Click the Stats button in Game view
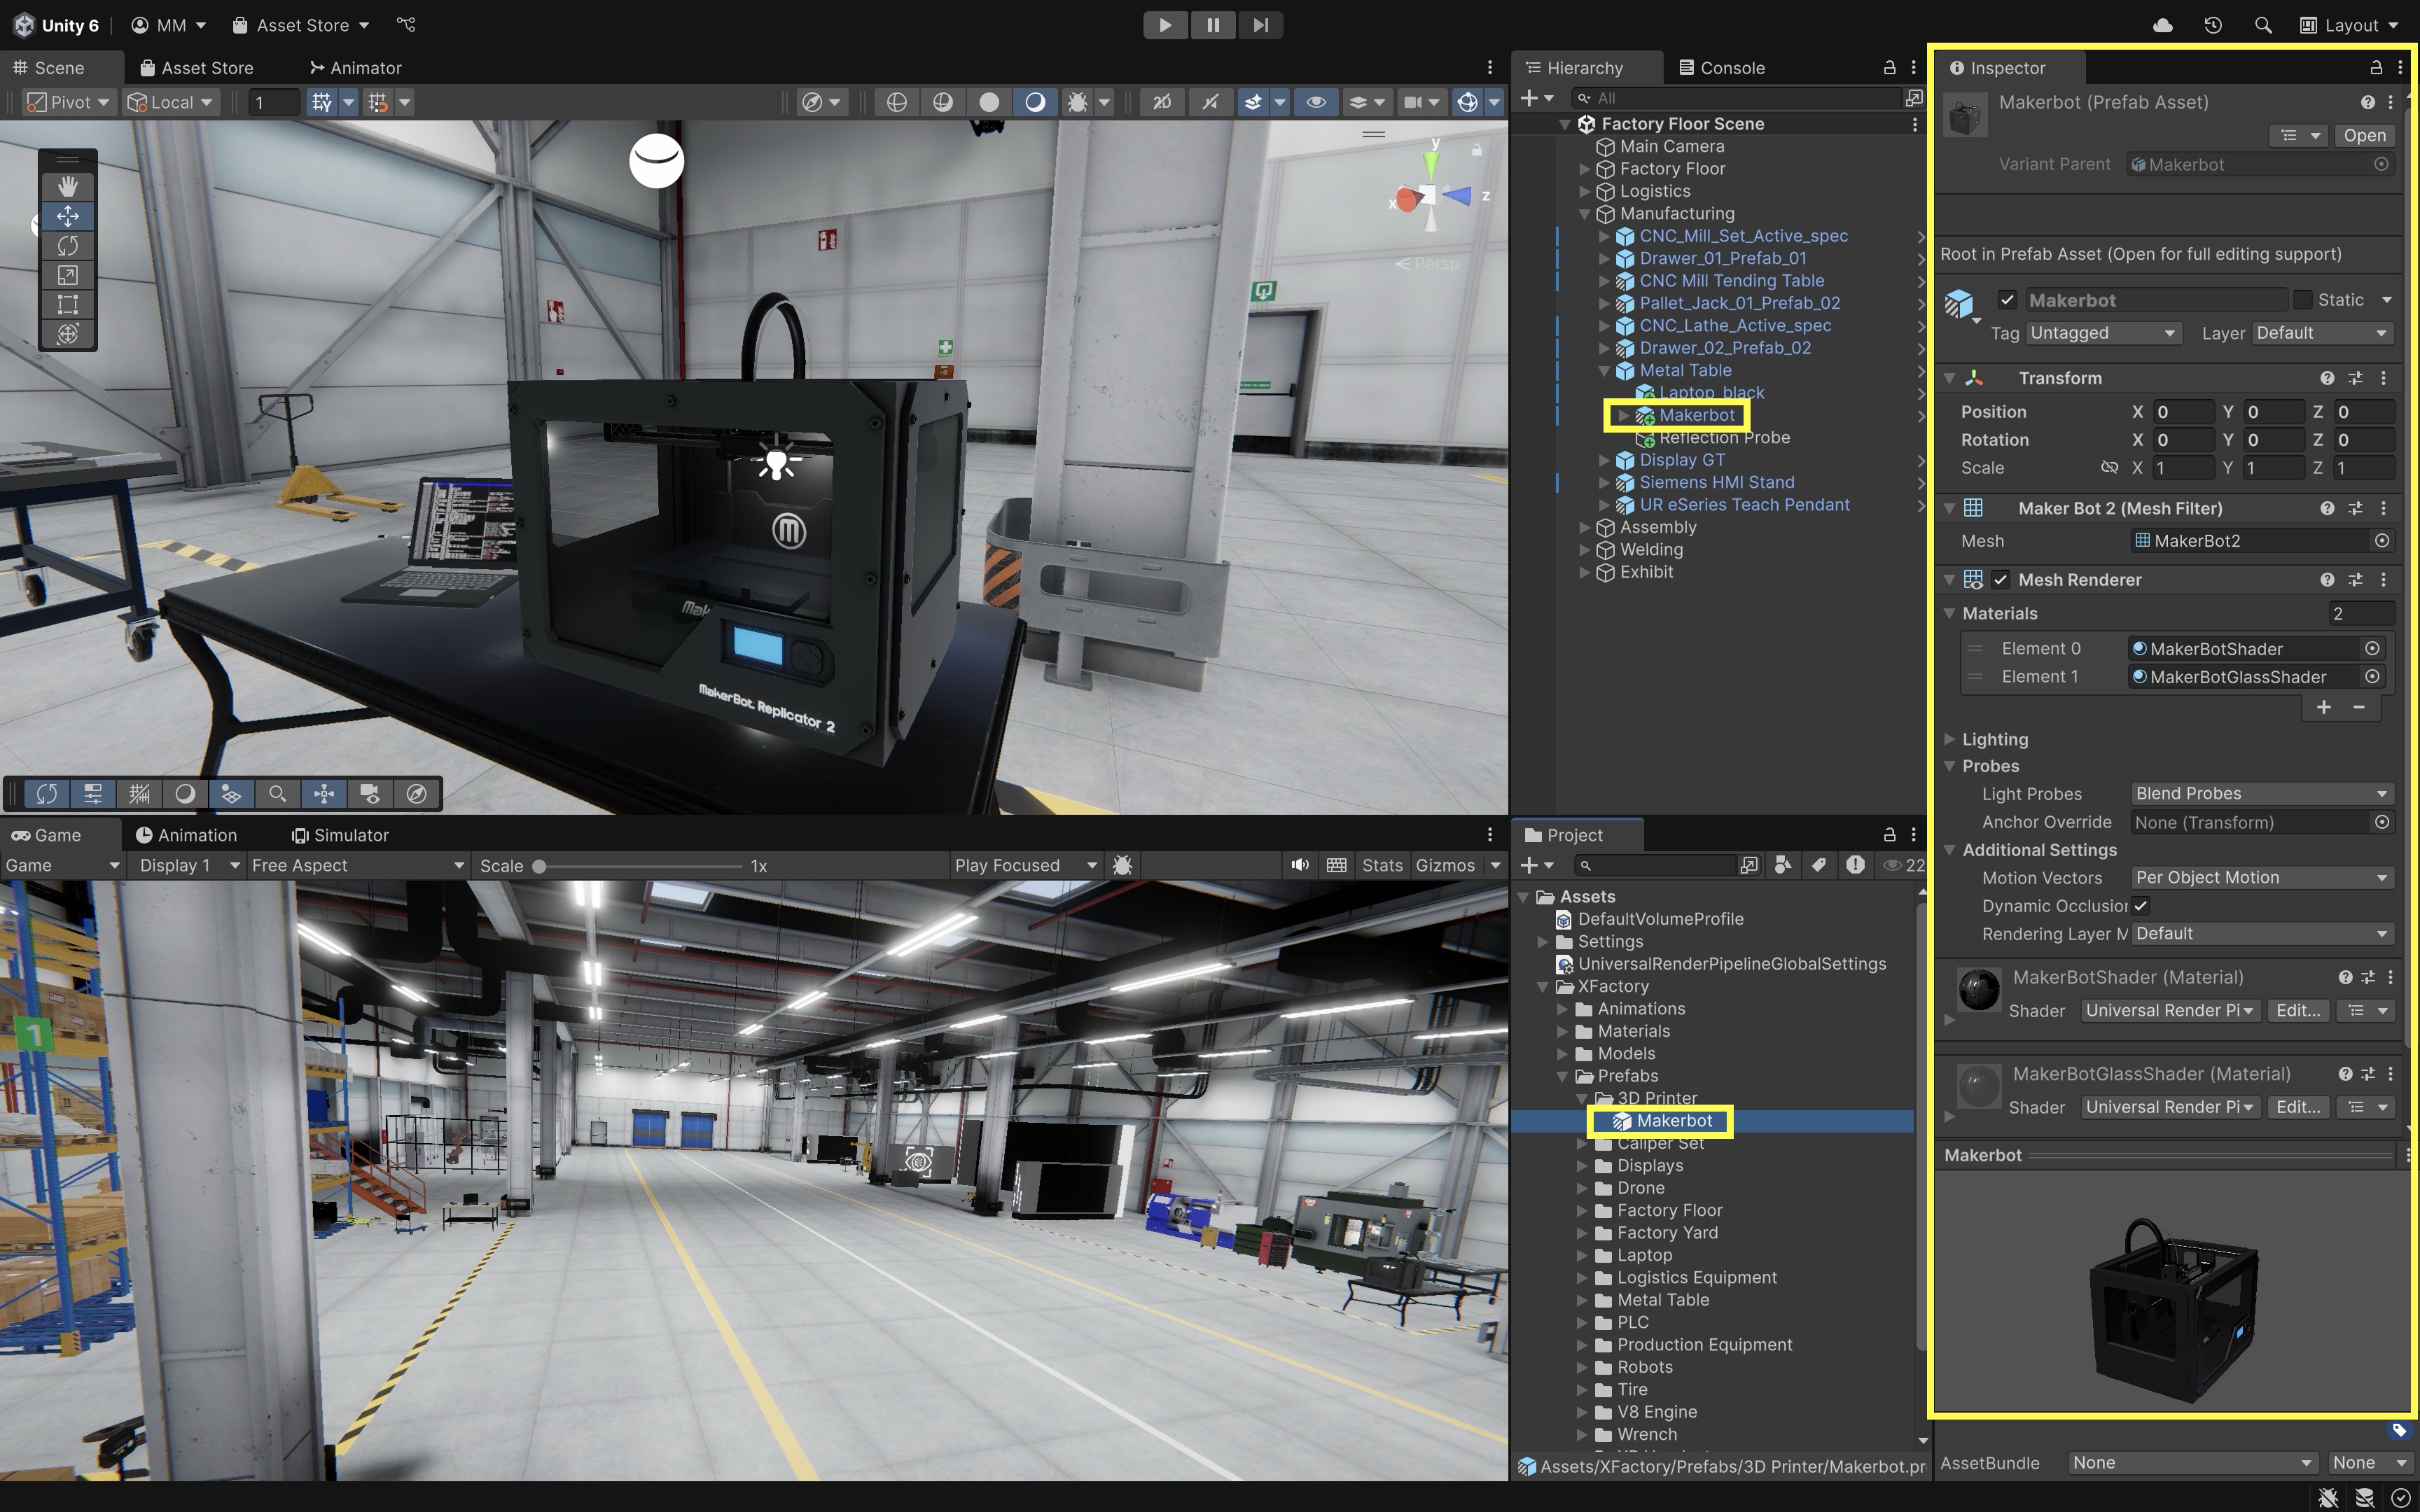Viewport: 2420px width, 1512px height. tap(1381, 865)
